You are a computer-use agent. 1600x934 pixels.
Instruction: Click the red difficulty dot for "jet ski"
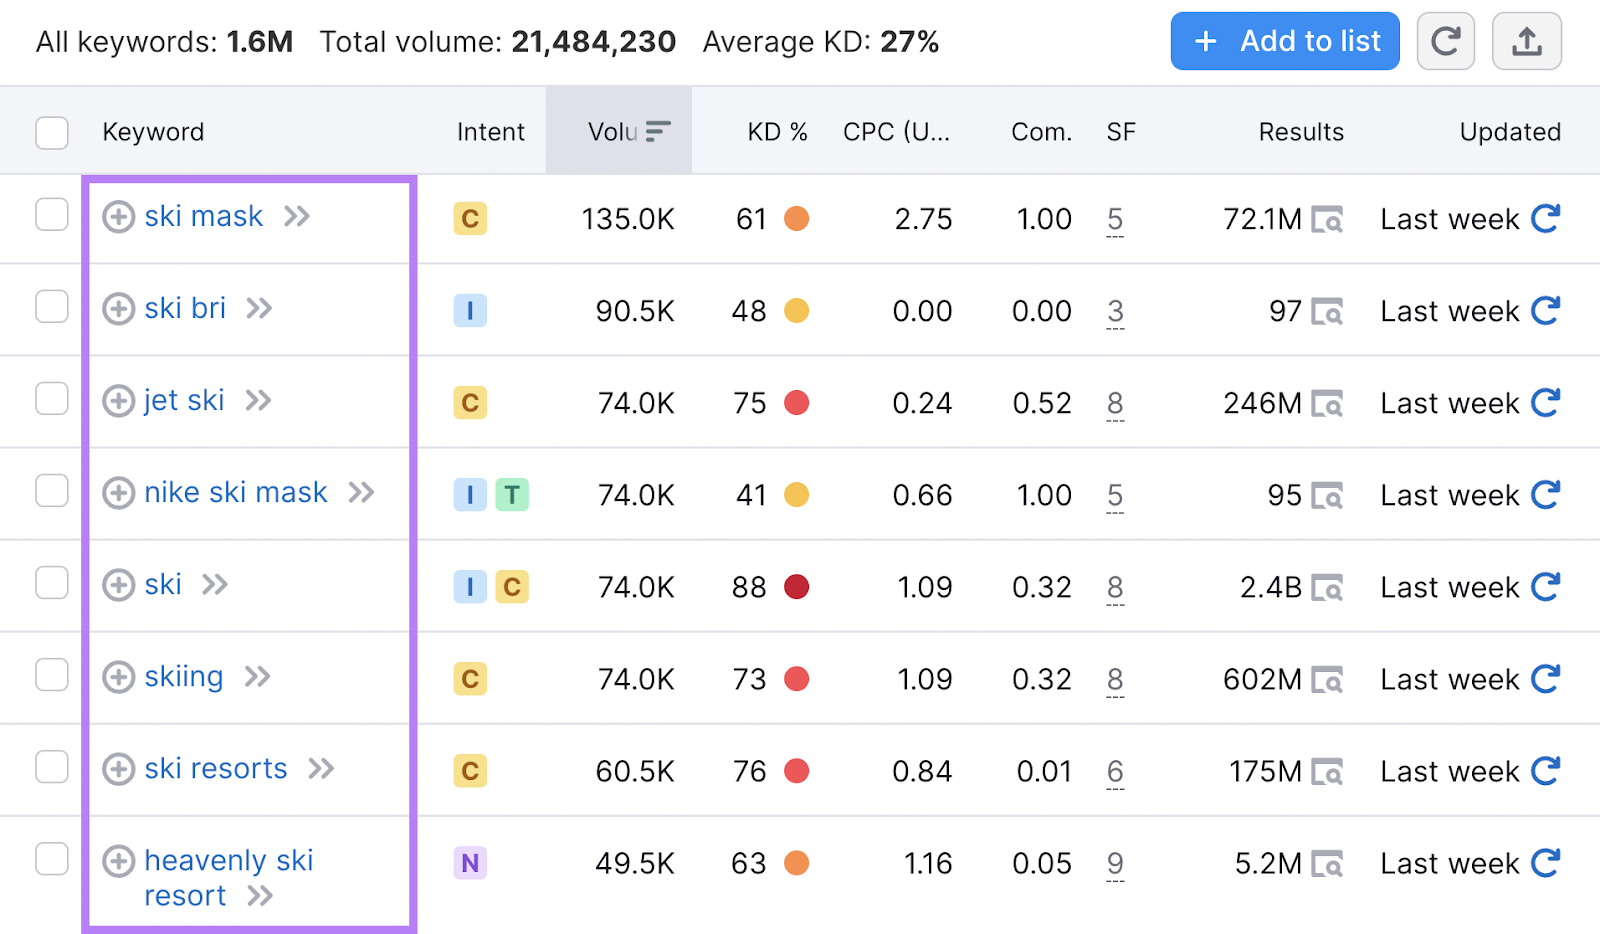tap(797, 403)
